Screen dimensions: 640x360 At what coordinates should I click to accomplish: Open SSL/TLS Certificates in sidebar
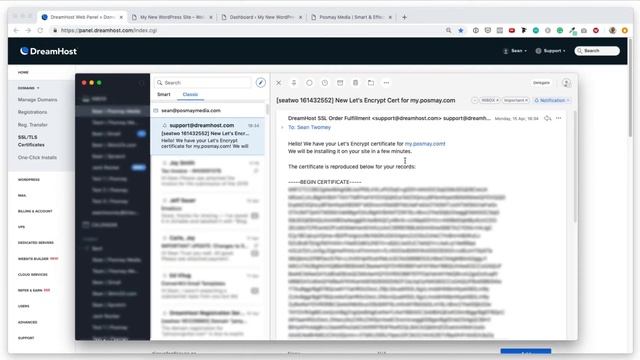31,141
